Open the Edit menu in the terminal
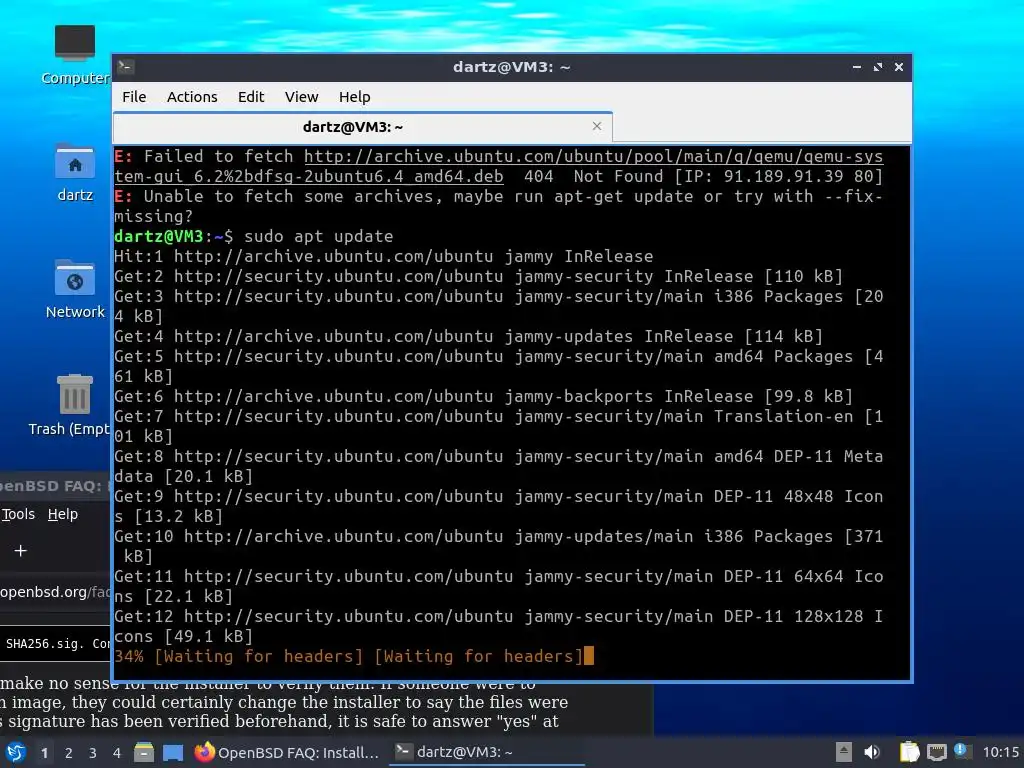1024x768 pixels. coord(251,97)
